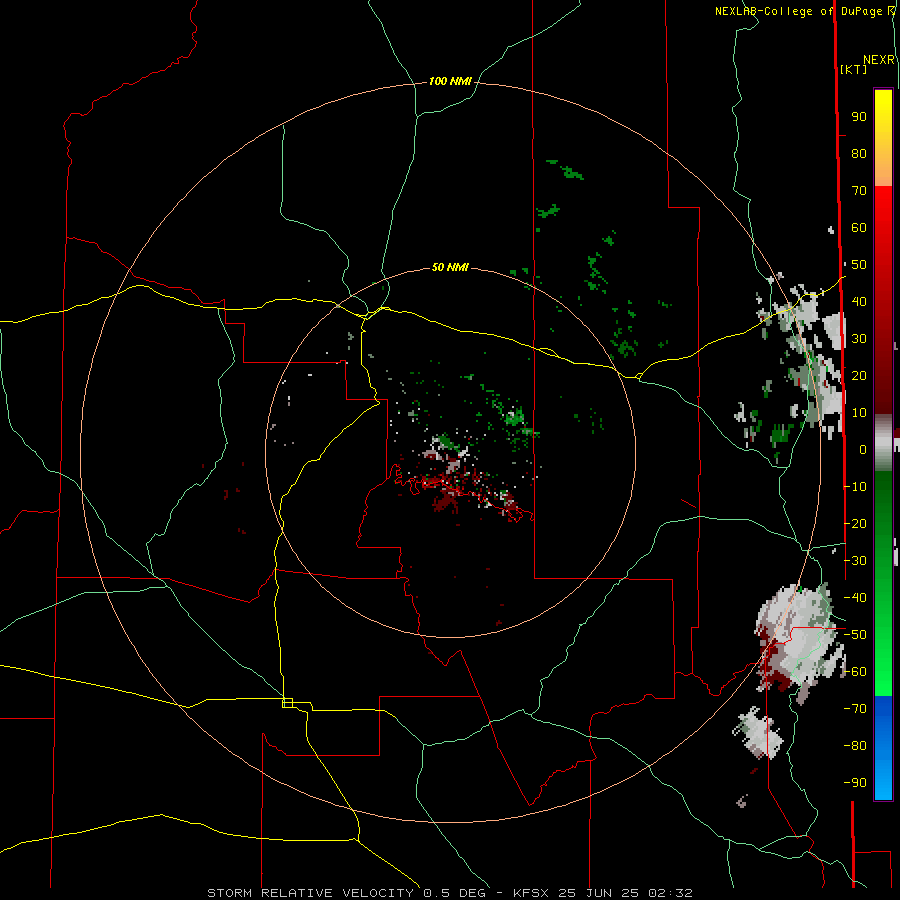Click the -30 value on velocity scale
Viewport: 900px width, 900px height.
(x=855, y=561)
